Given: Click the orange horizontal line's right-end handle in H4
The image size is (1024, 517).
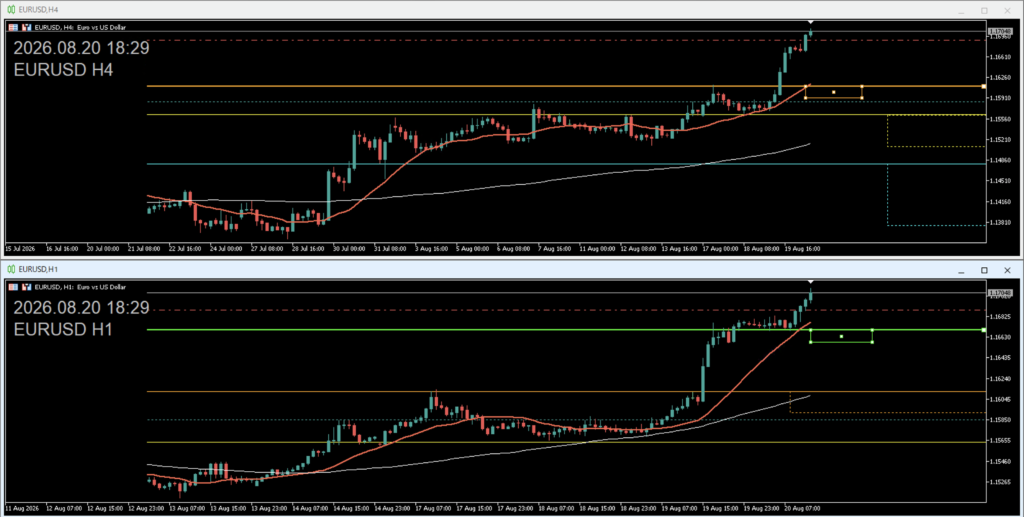Looking at the screenshot, I should [x=984, y=86].
